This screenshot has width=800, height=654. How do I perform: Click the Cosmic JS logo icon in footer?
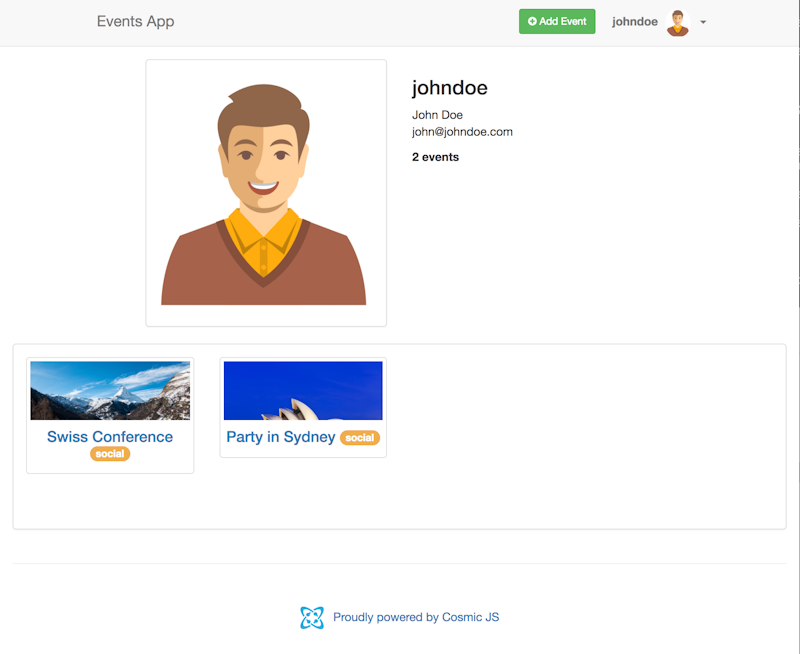(312, 617)
